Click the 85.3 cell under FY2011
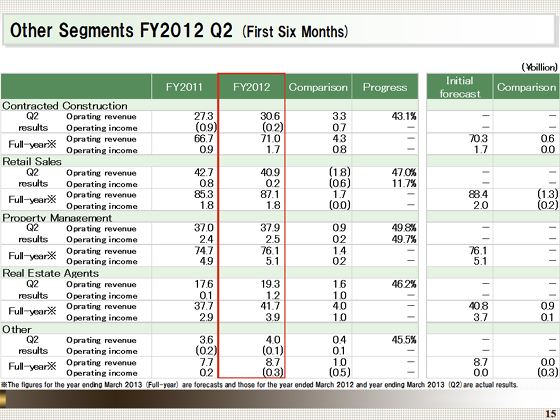Screen dimensions: 560x420 click(x=204, y=194)
